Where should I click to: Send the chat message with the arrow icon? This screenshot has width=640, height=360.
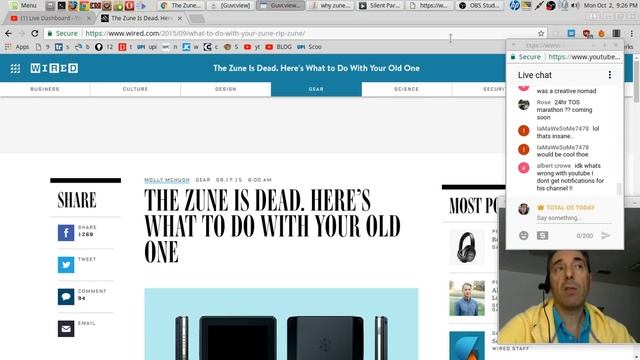606,236
